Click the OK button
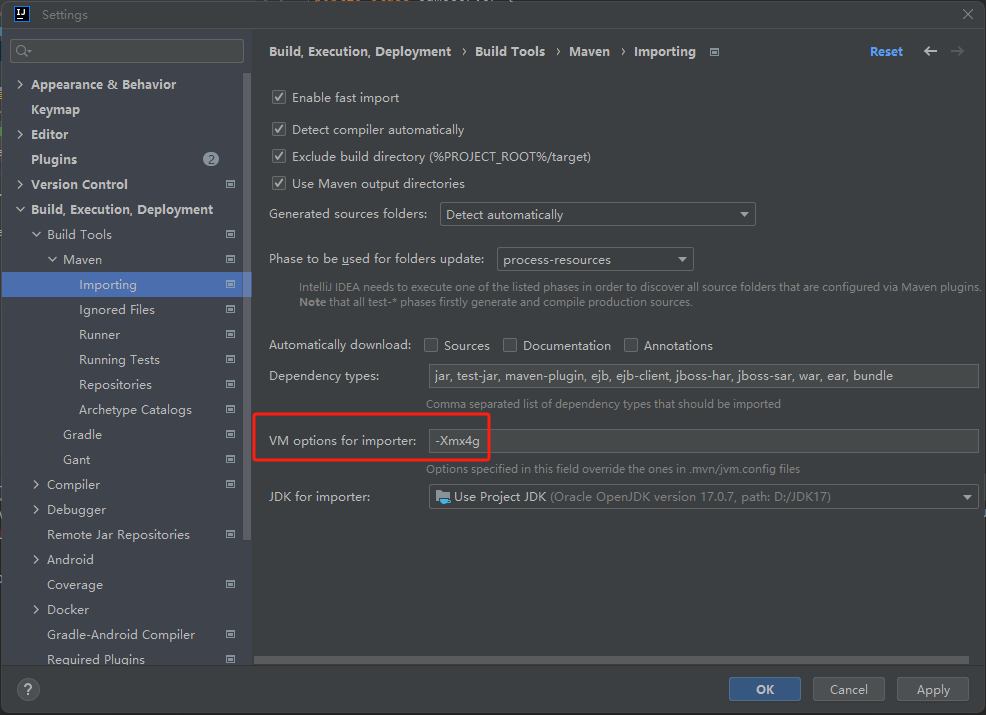986x715 pixels. 764,689
